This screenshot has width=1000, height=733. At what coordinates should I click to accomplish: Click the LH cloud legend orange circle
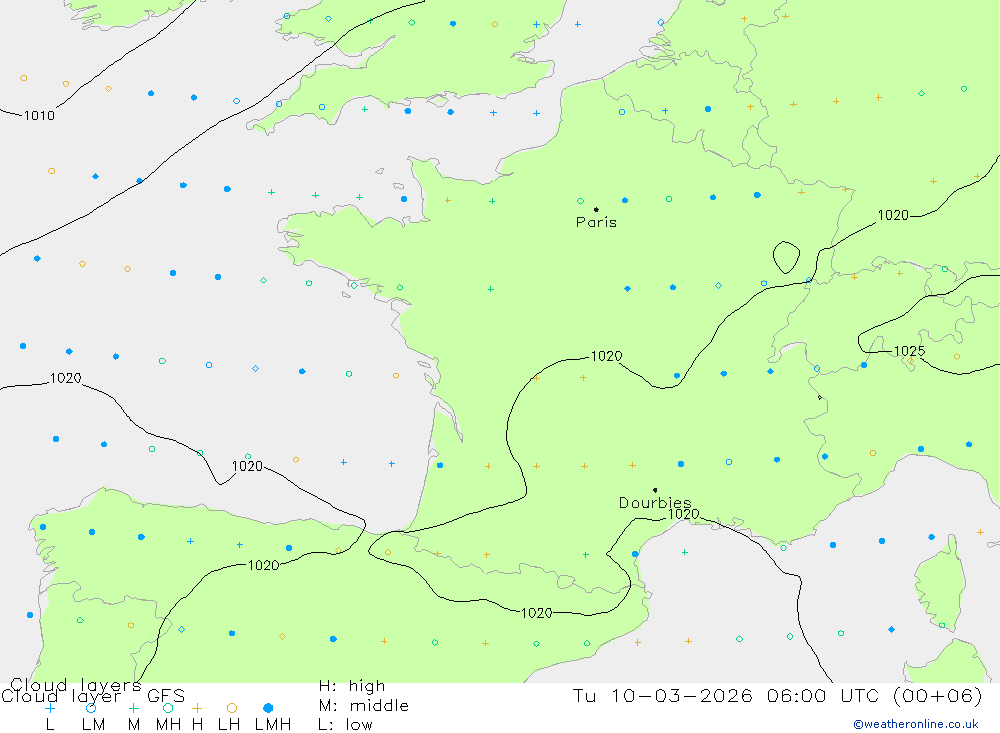(x=232, y=708)
